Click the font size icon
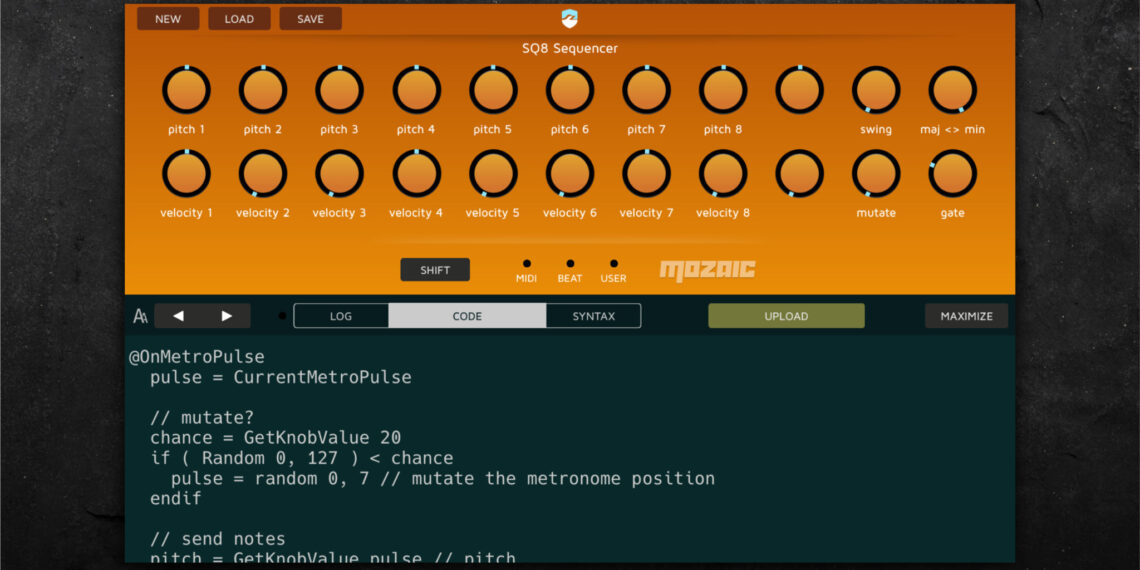 click(x=140, y=316)
